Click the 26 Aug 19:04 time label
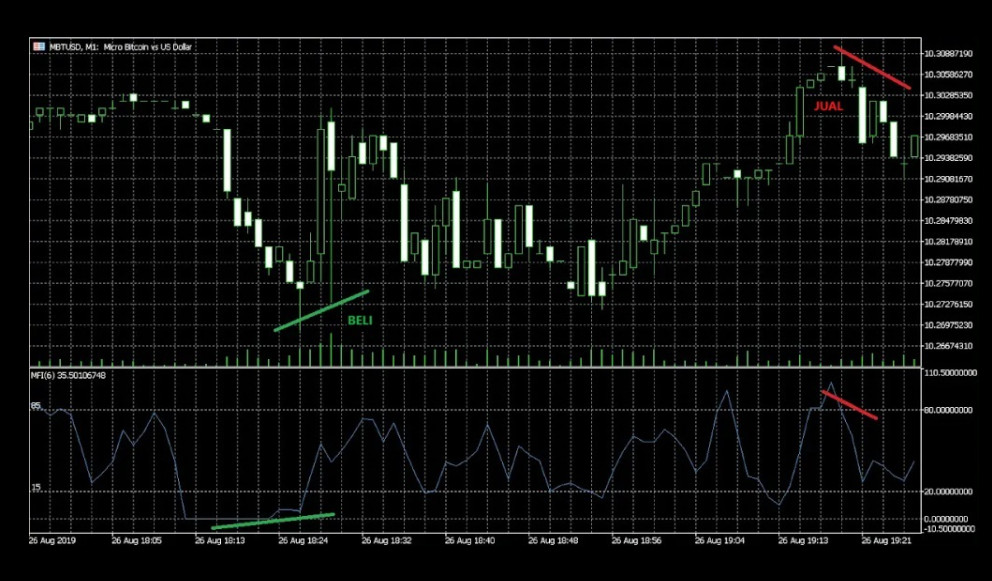Viewport: 992px width, 581px height. point(718,539)
